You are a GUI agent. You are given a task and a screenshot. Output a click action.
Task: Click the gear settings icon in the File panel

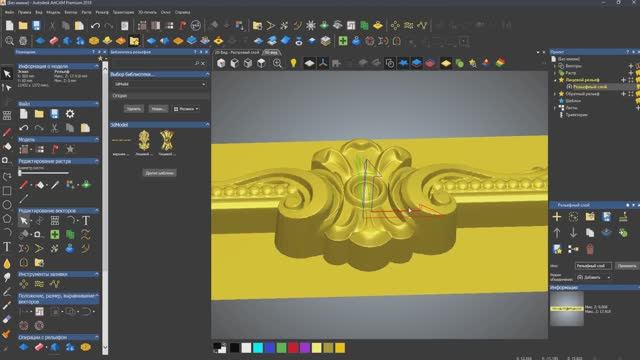[70, 114]
